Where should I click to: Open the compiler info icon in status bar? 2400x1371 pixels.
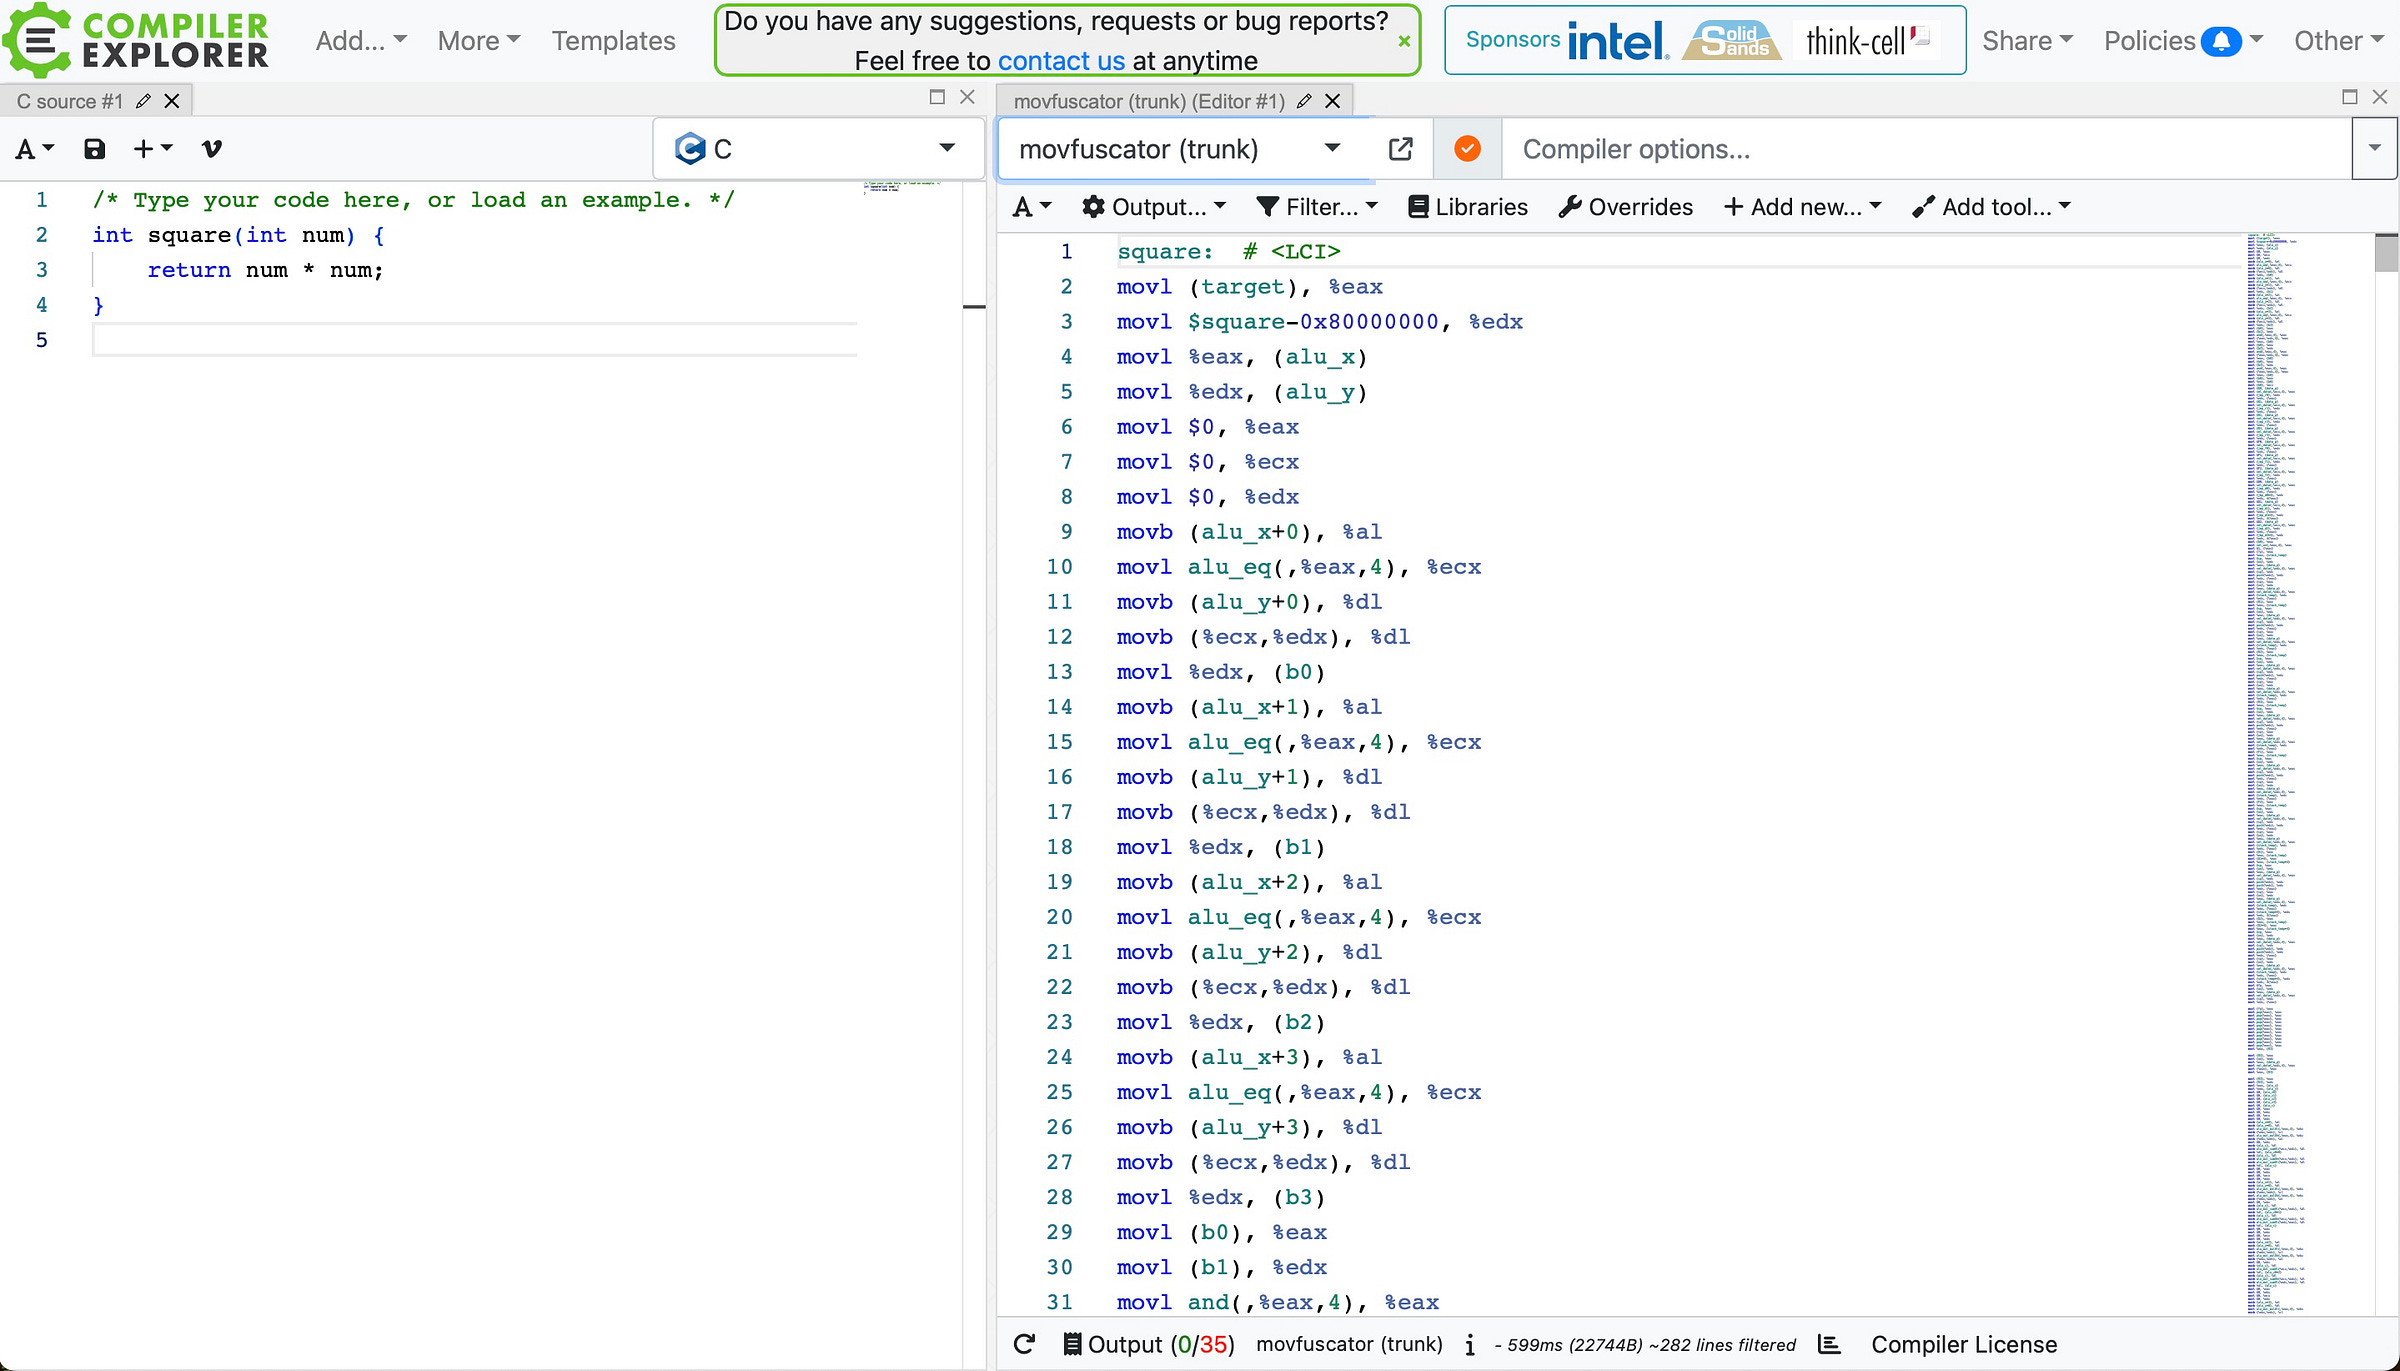click(x=1470, y=1344)
